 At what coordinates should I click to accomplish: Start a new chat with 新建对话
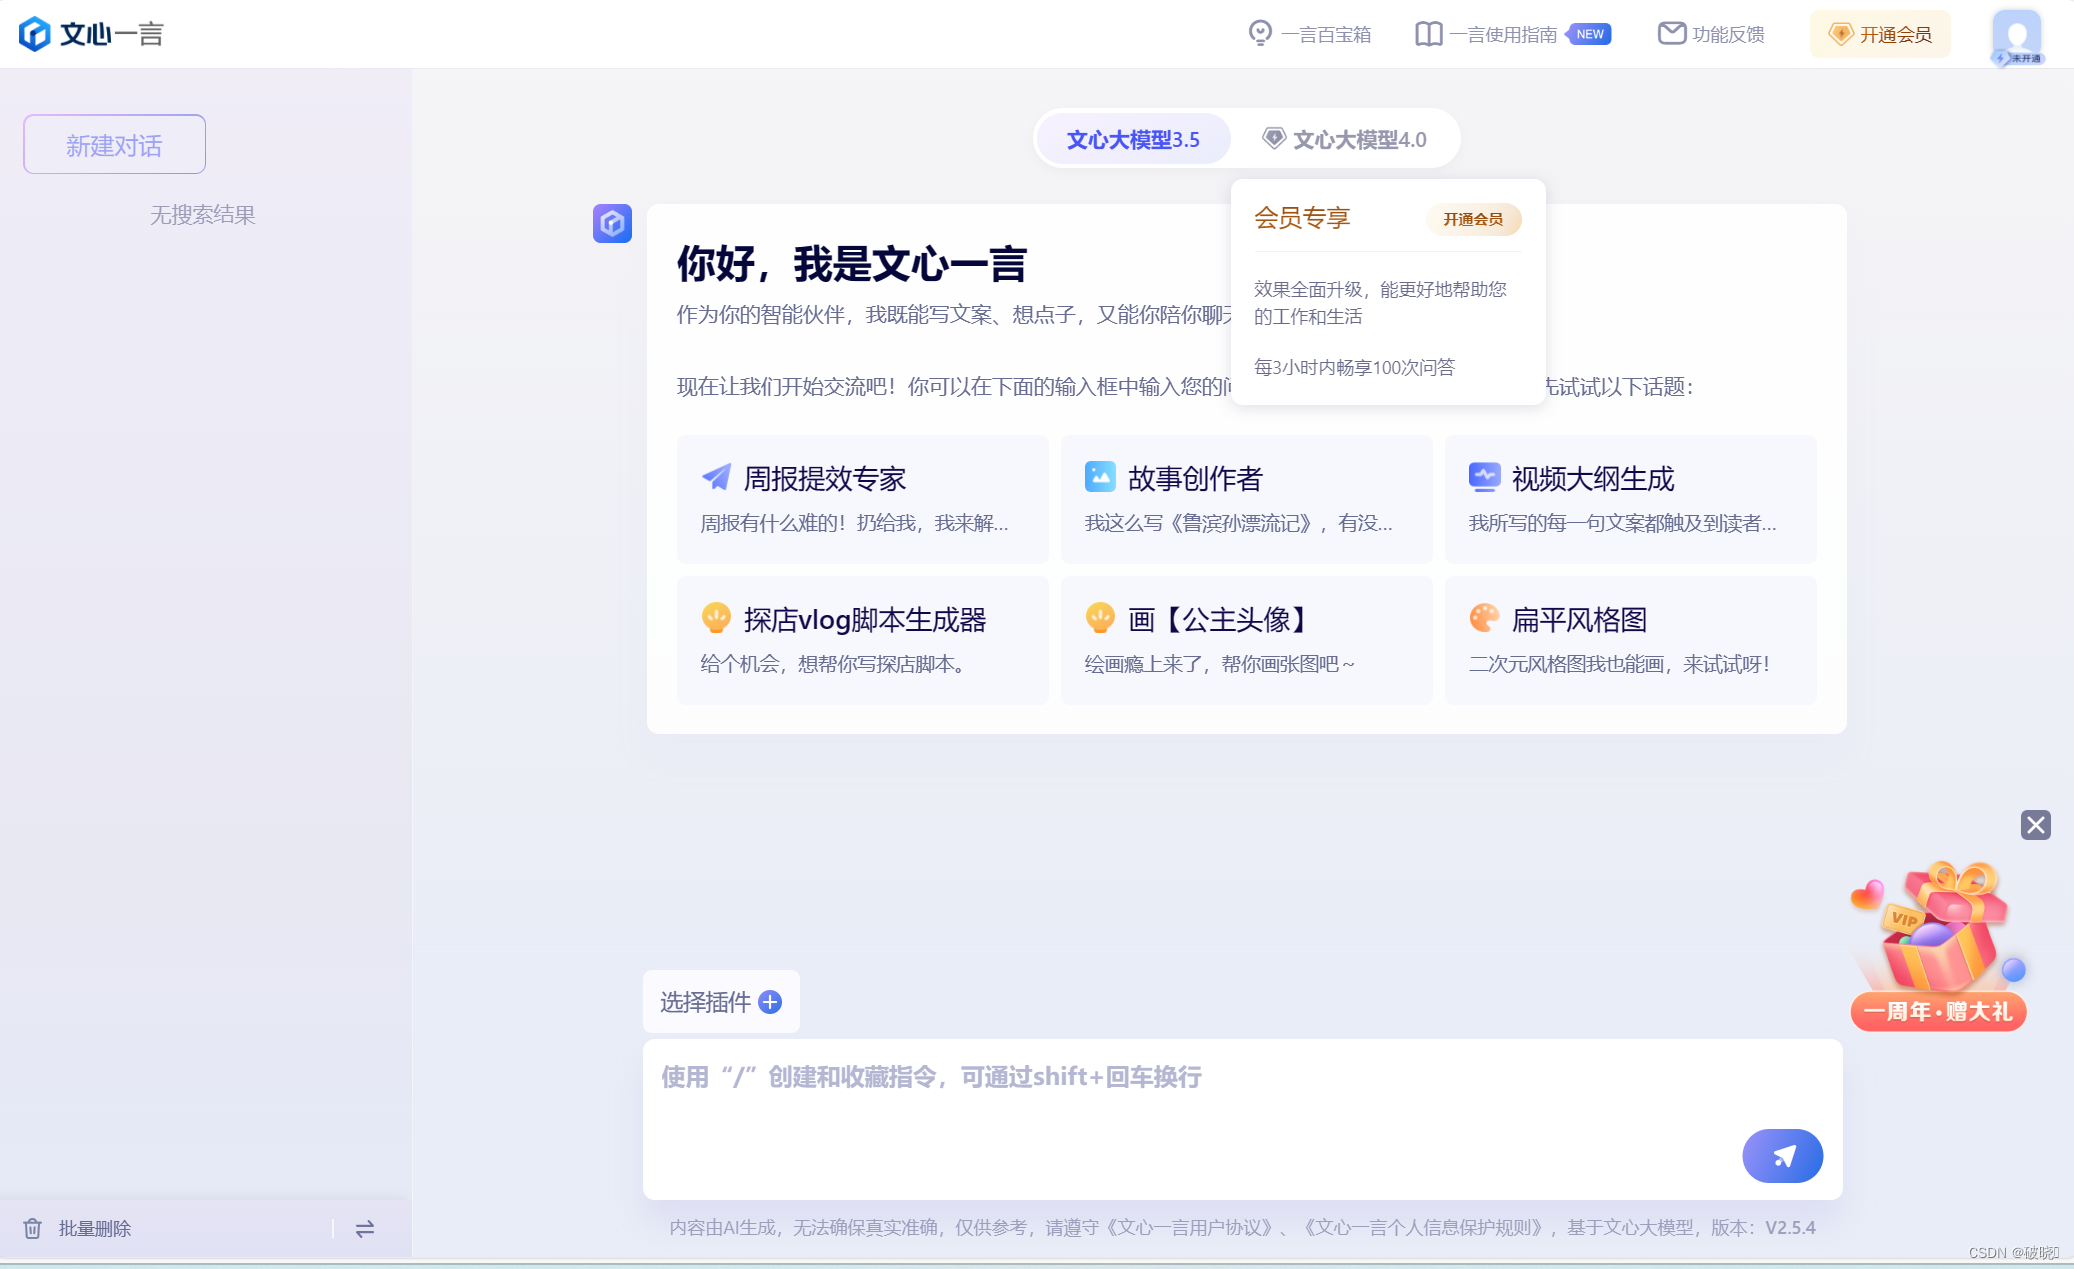pyautogui.click(x=115, y=145)
